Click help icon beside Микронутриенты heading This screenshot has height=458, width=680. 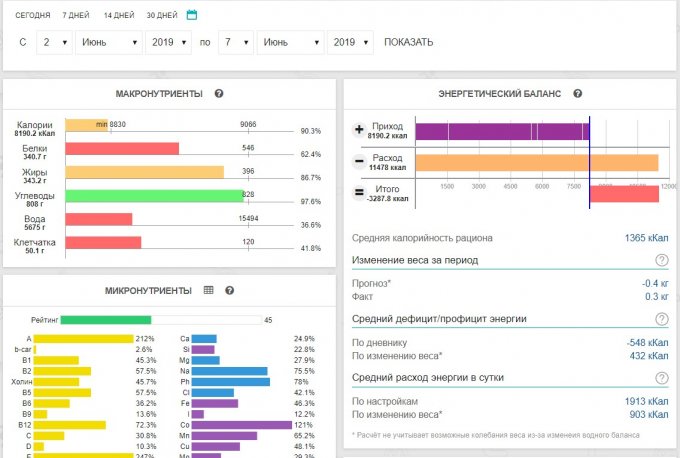[229, 290]
